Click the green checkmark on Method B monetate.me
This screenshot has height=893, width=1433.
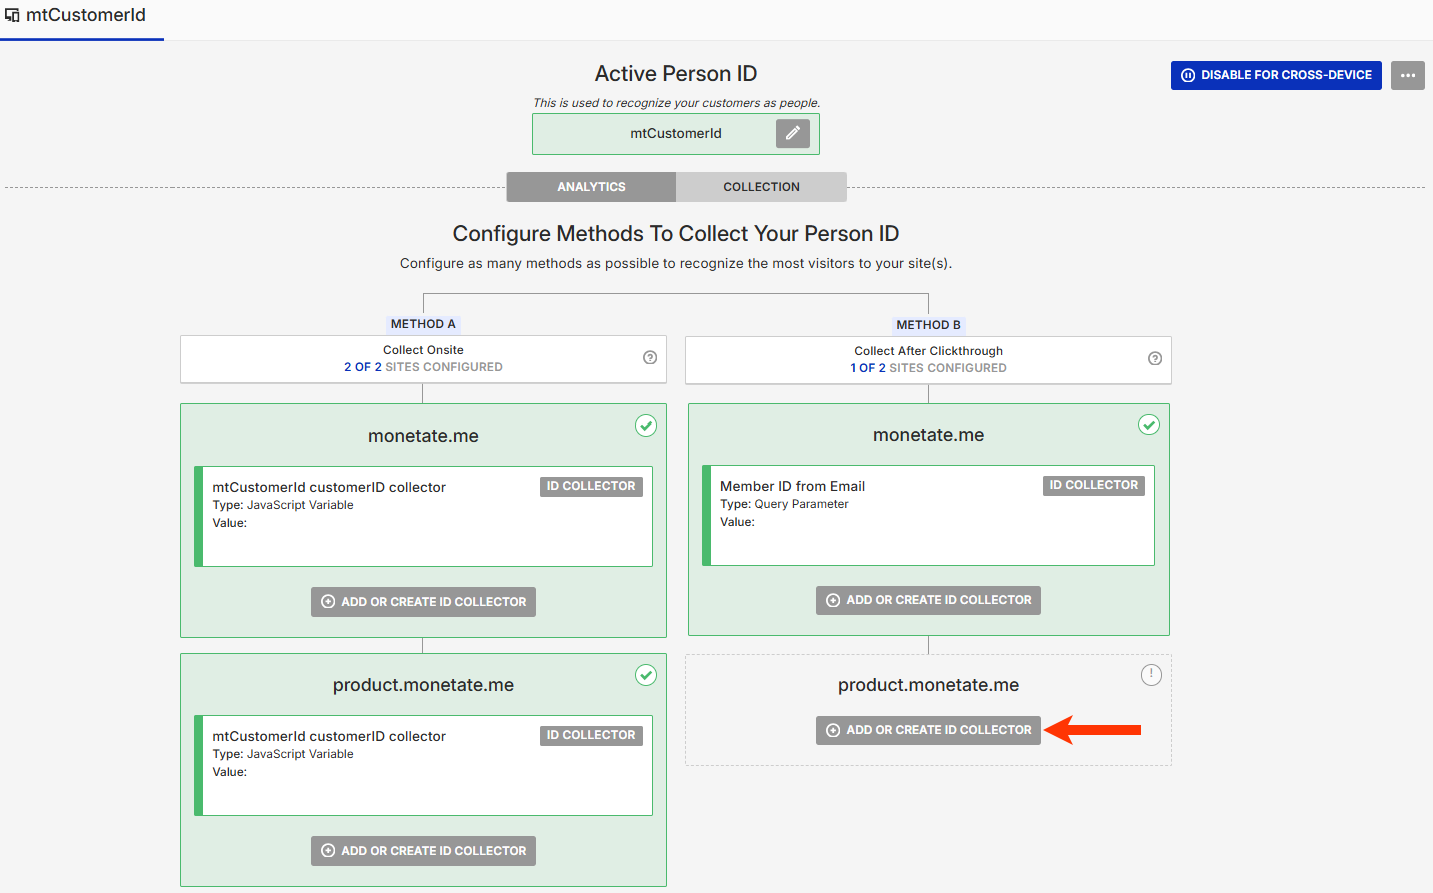coord(1149,425)
